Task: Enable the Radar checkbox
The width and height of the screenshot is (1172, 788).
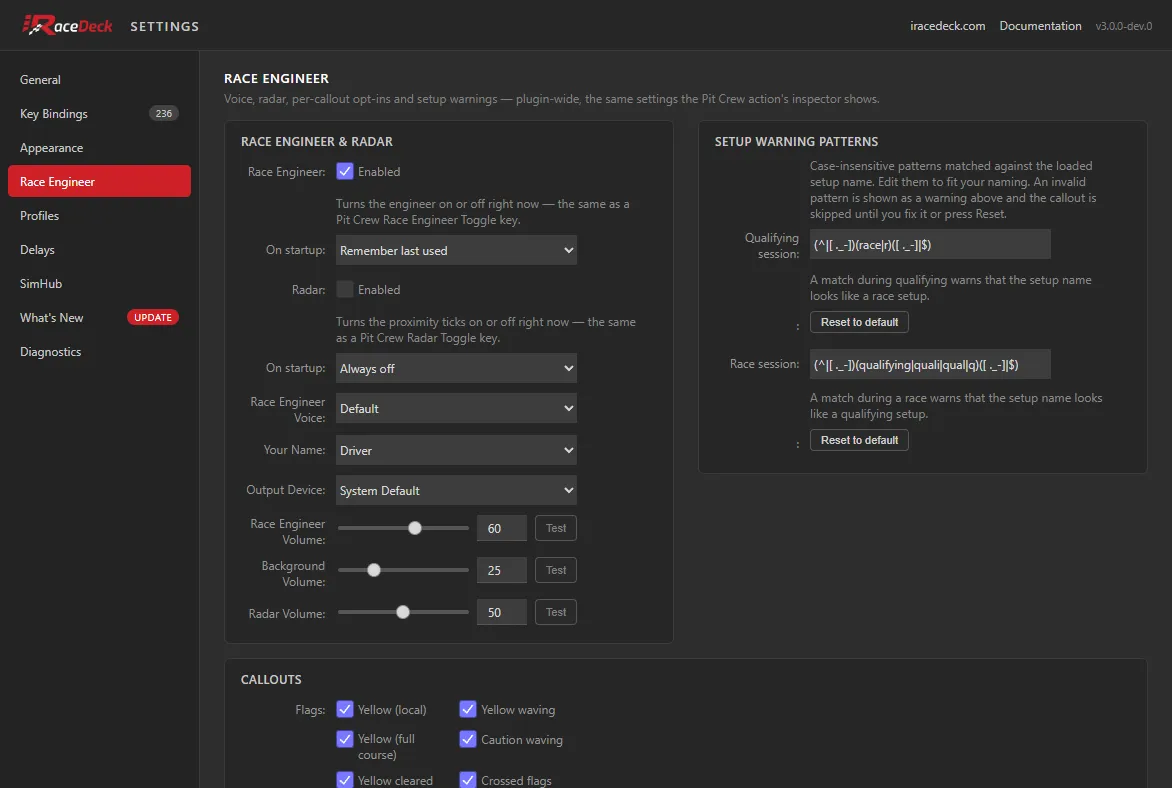Action: point(345,289)
